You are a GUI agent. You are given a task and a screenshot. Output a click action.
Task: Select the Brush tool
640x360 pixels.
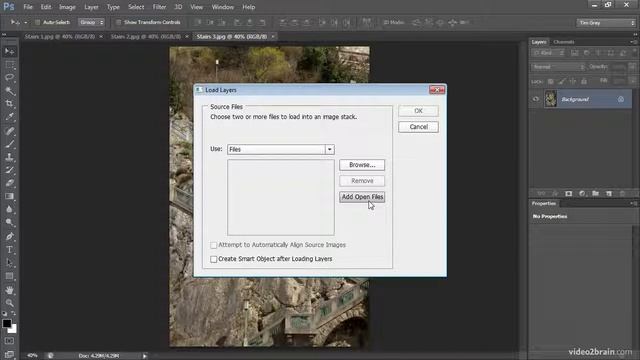point(9,144)
